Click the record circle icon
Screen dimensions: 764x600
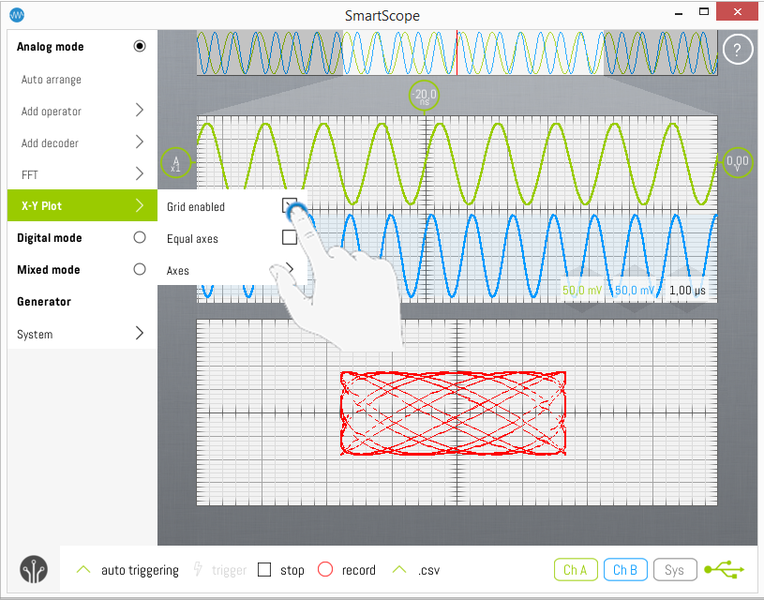(x=324, y=570)
